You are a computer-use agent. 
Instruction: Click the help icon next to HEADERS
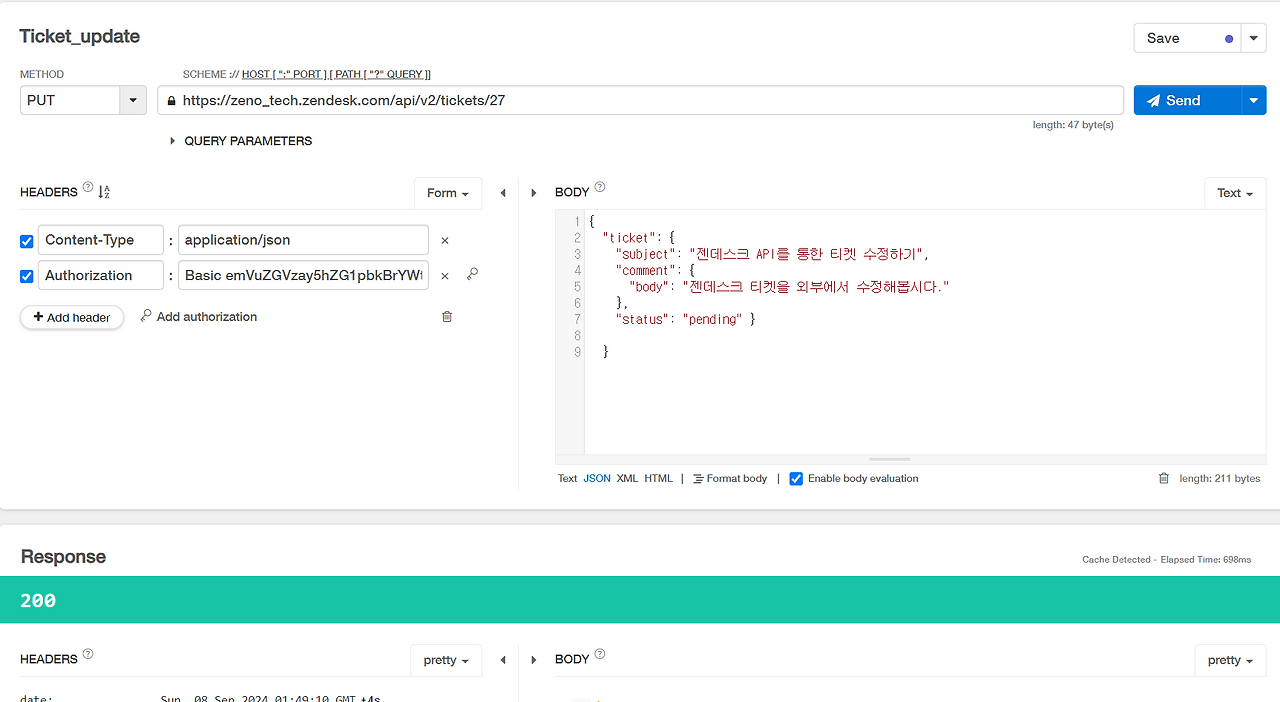tap(88, 187)
